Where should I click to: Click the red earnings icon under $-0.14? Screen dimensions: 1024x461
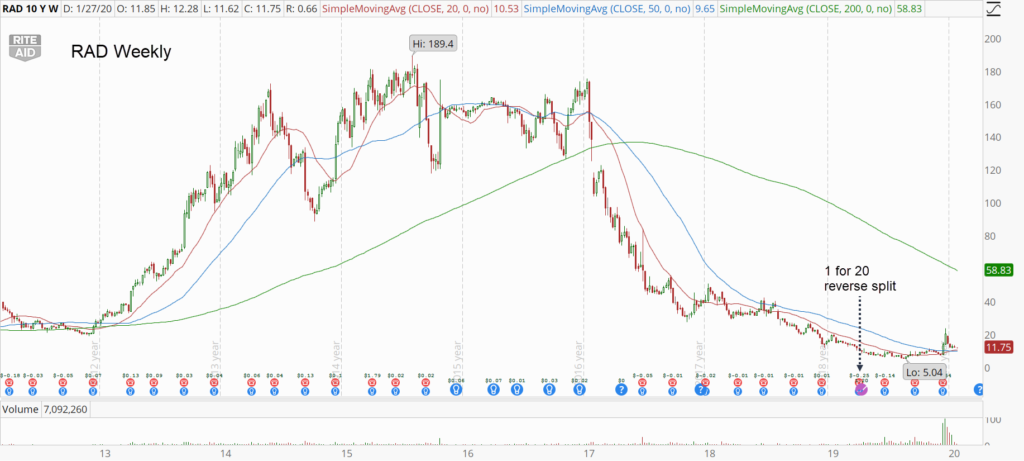pos(884,382)
